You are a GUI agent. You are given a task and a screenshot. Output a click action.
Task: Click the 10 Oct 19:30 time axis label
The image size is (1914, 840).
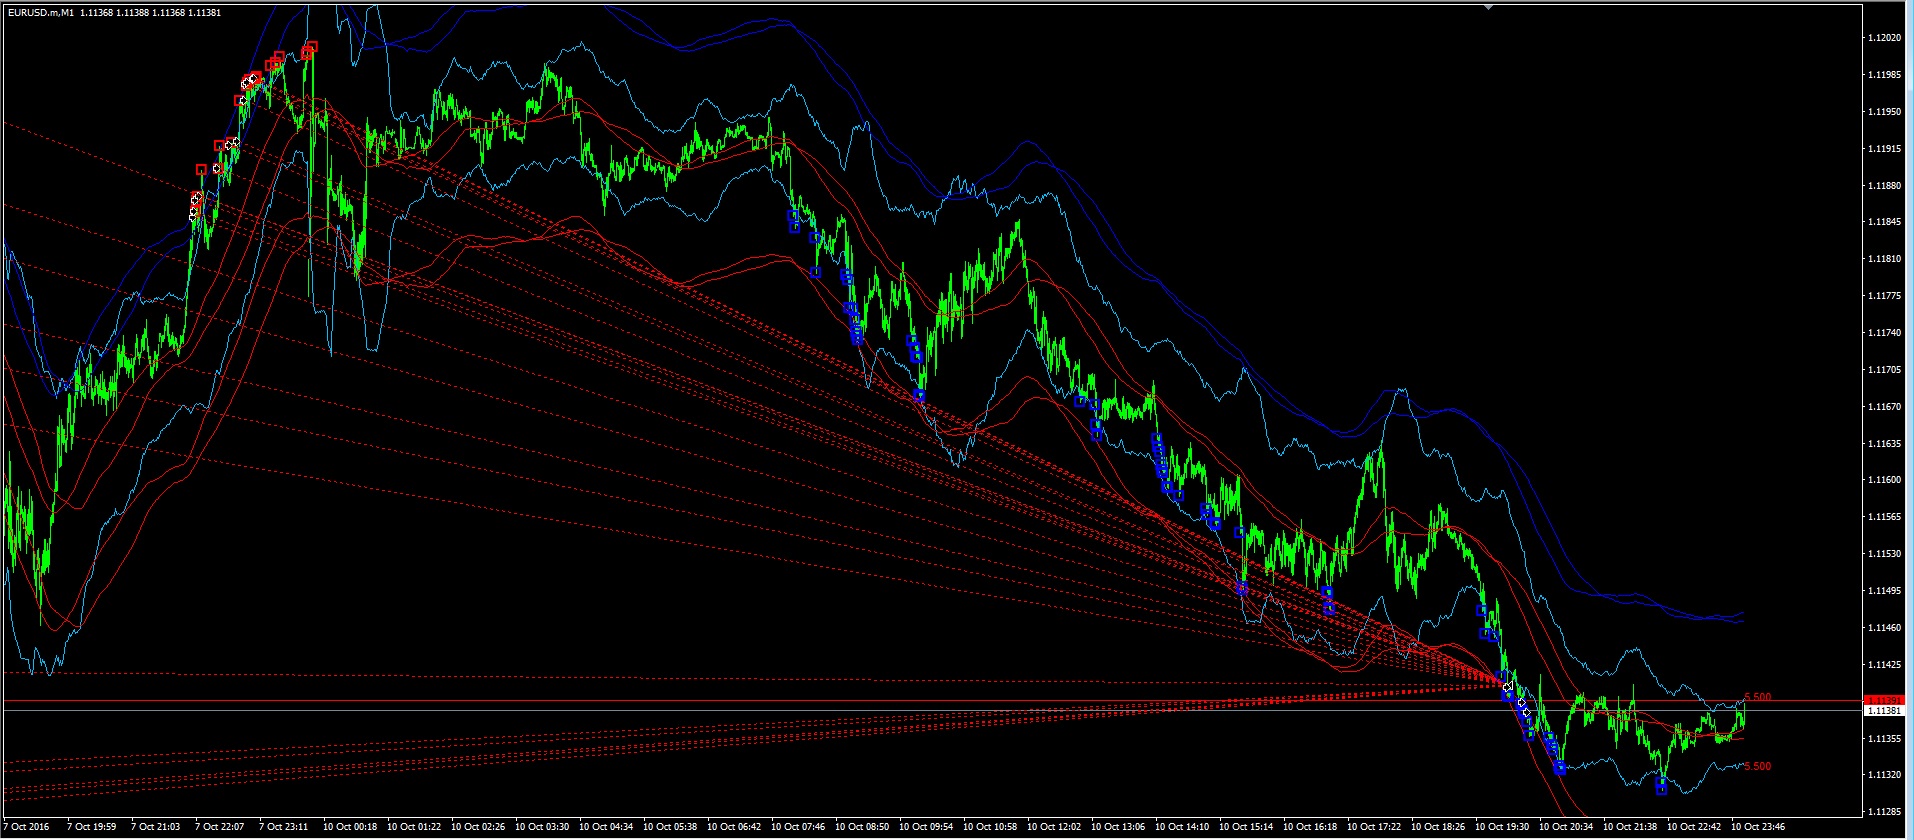click(x=1502, y=827)
